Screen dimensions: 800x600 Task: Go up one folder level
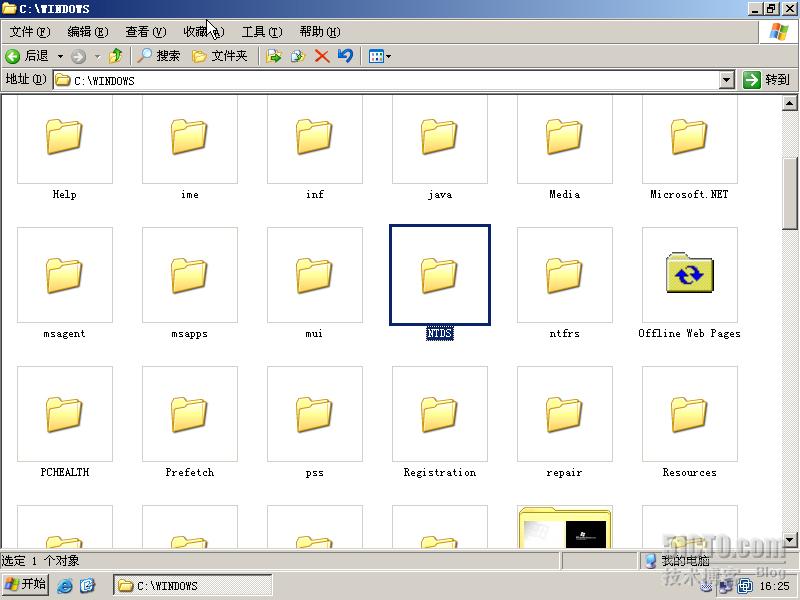pyautogui.click(x=116, y=56)
